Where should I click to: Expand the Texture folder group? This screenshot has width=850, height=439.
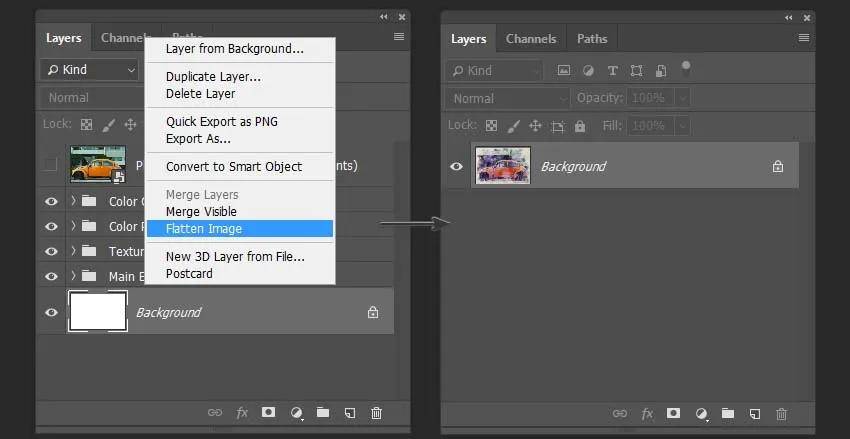pos(73,251)
